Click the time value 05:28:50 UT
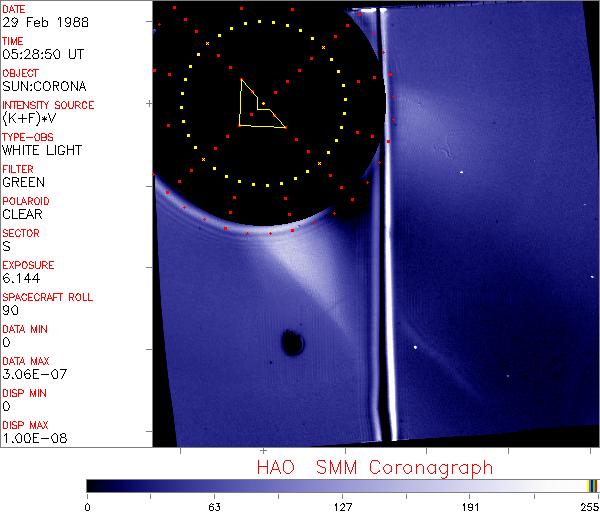 click(x=42, y=55)
